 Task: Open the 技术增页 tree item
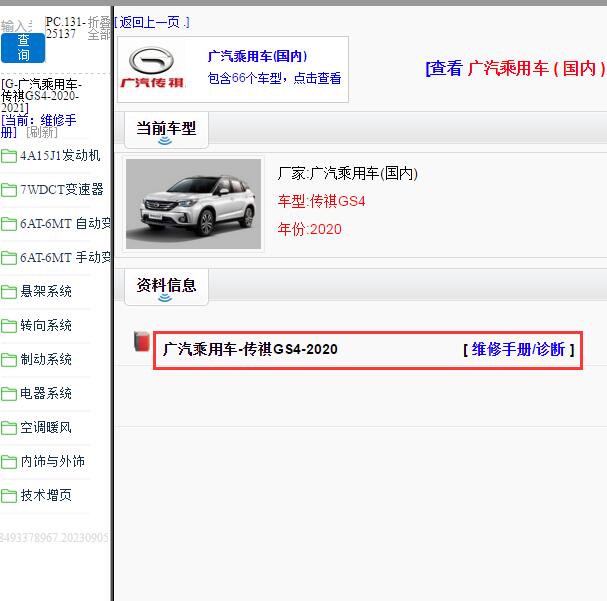46,495
